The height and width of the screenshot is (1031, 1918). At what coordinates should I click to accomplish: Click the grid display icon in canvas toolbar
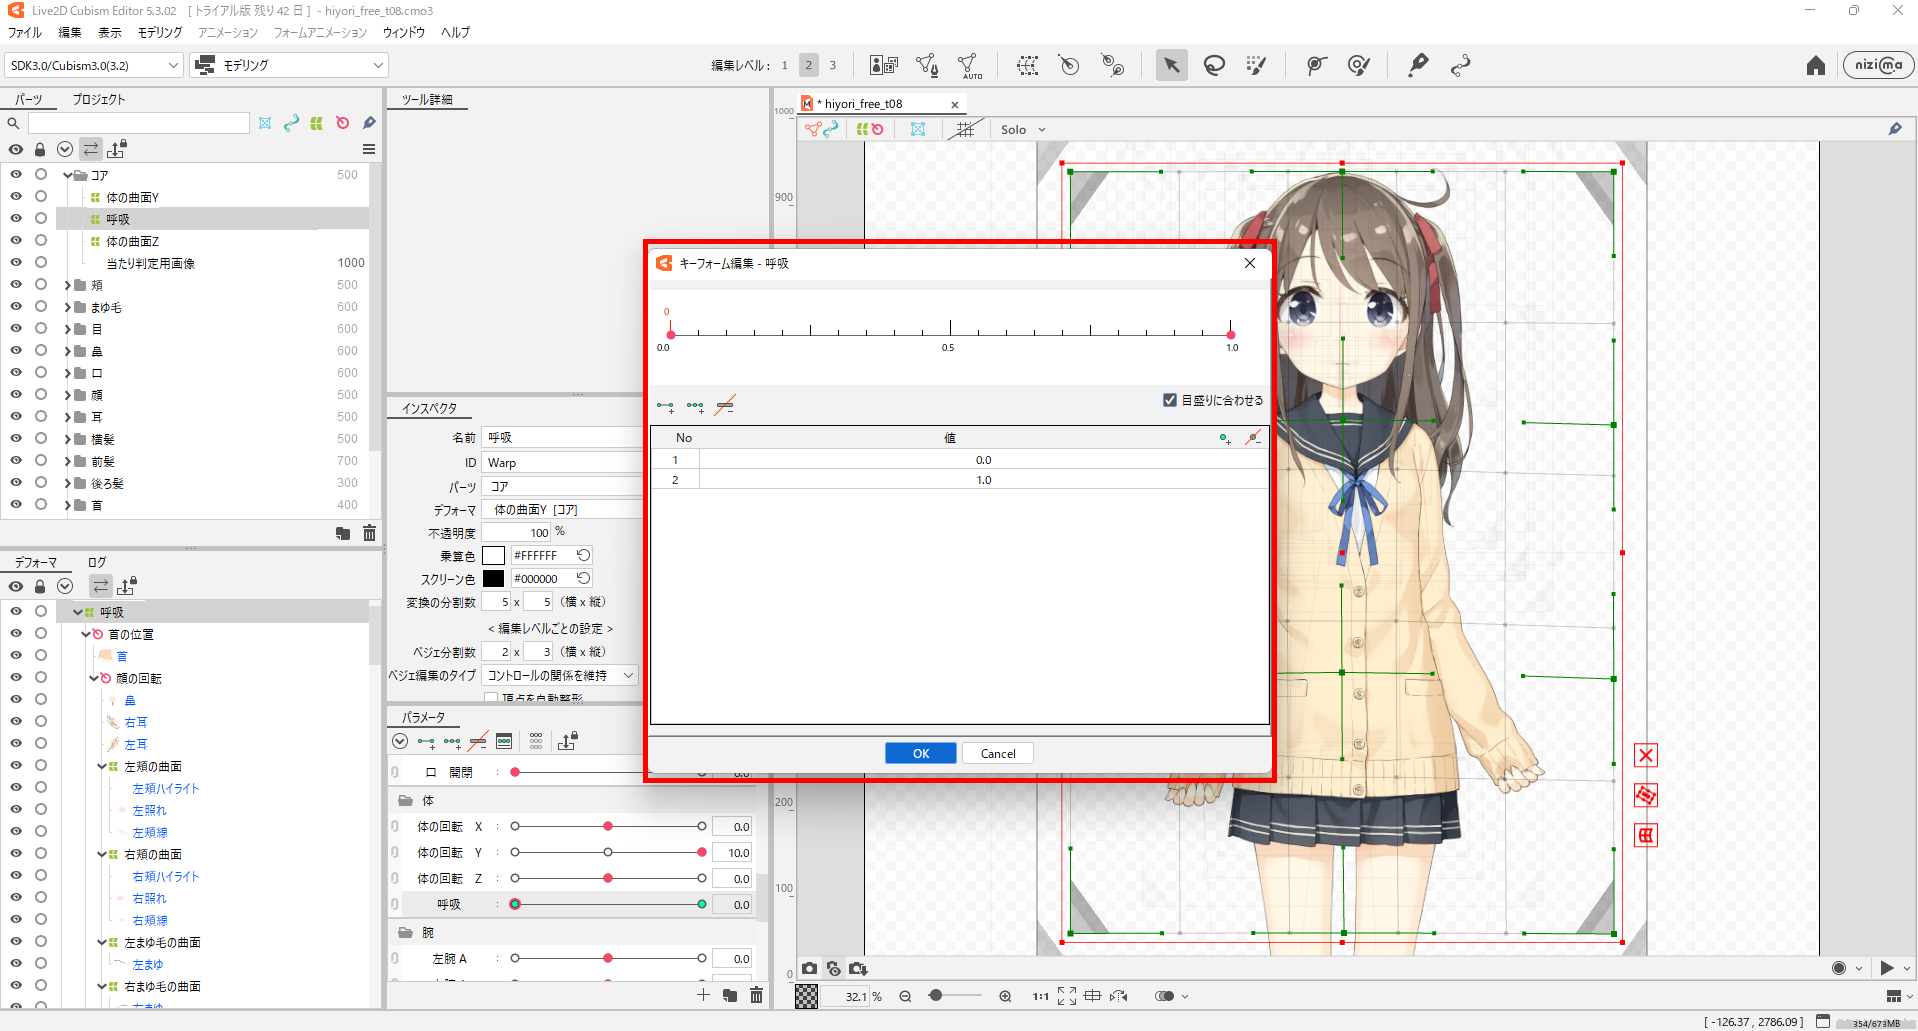click(964, 129)
